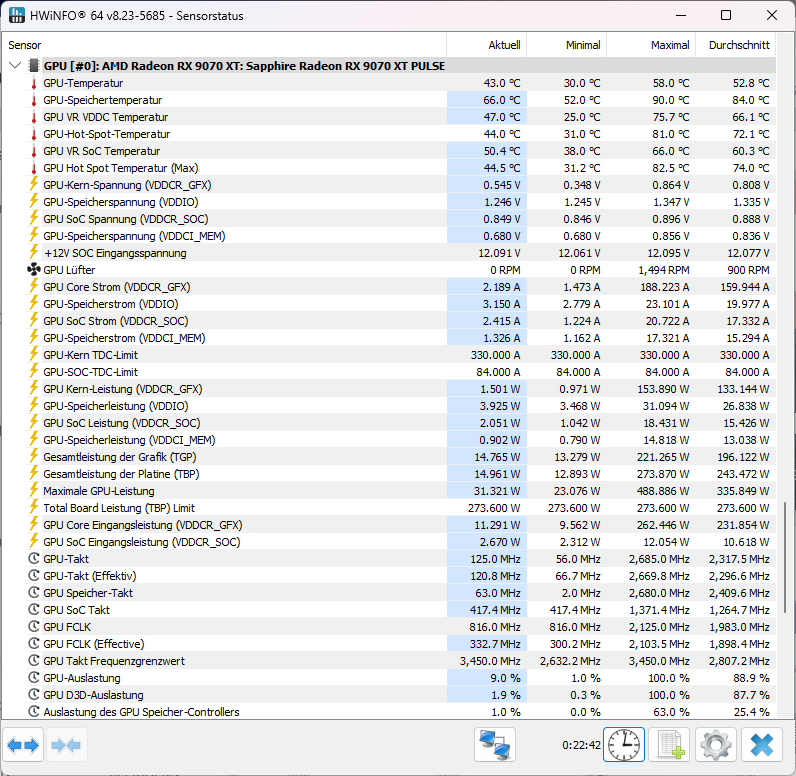Select GPU-Speicherspannung (VDDCI_MEM) row
The image size is (796, 776).
[x=401, y=236]
